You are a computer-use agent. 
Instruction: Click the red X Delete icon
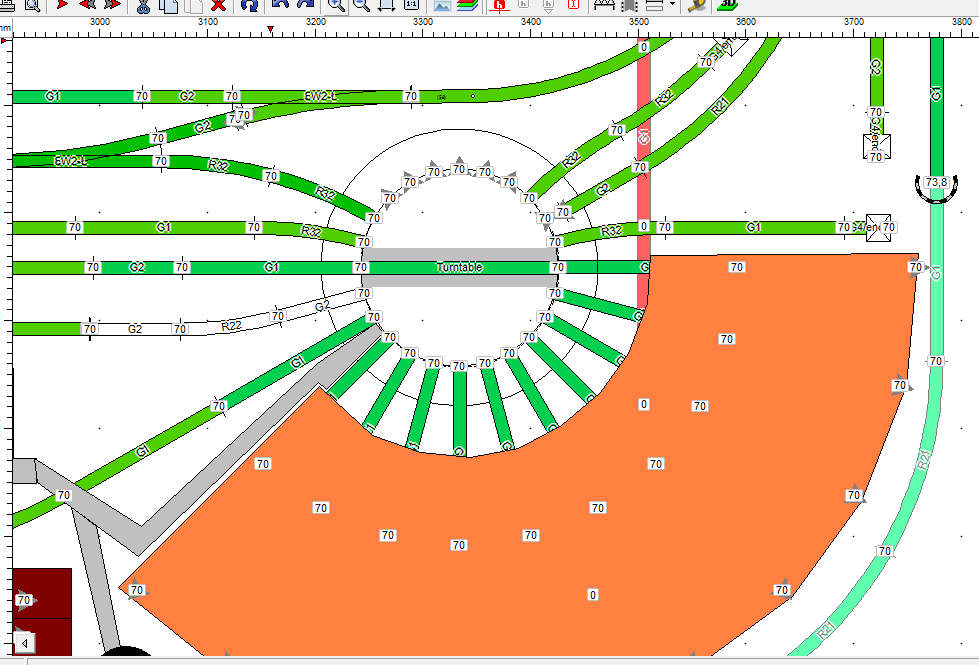click(218, 5)
